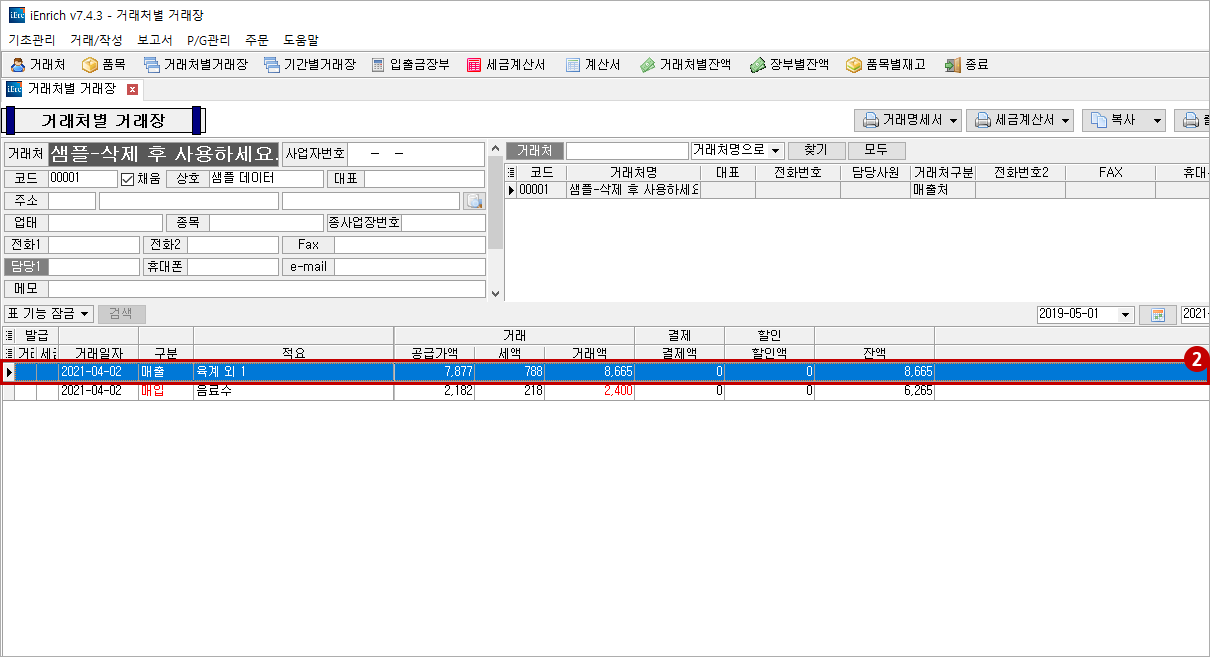Click the red 2,400 거래액 cell

tap(590, 391)
